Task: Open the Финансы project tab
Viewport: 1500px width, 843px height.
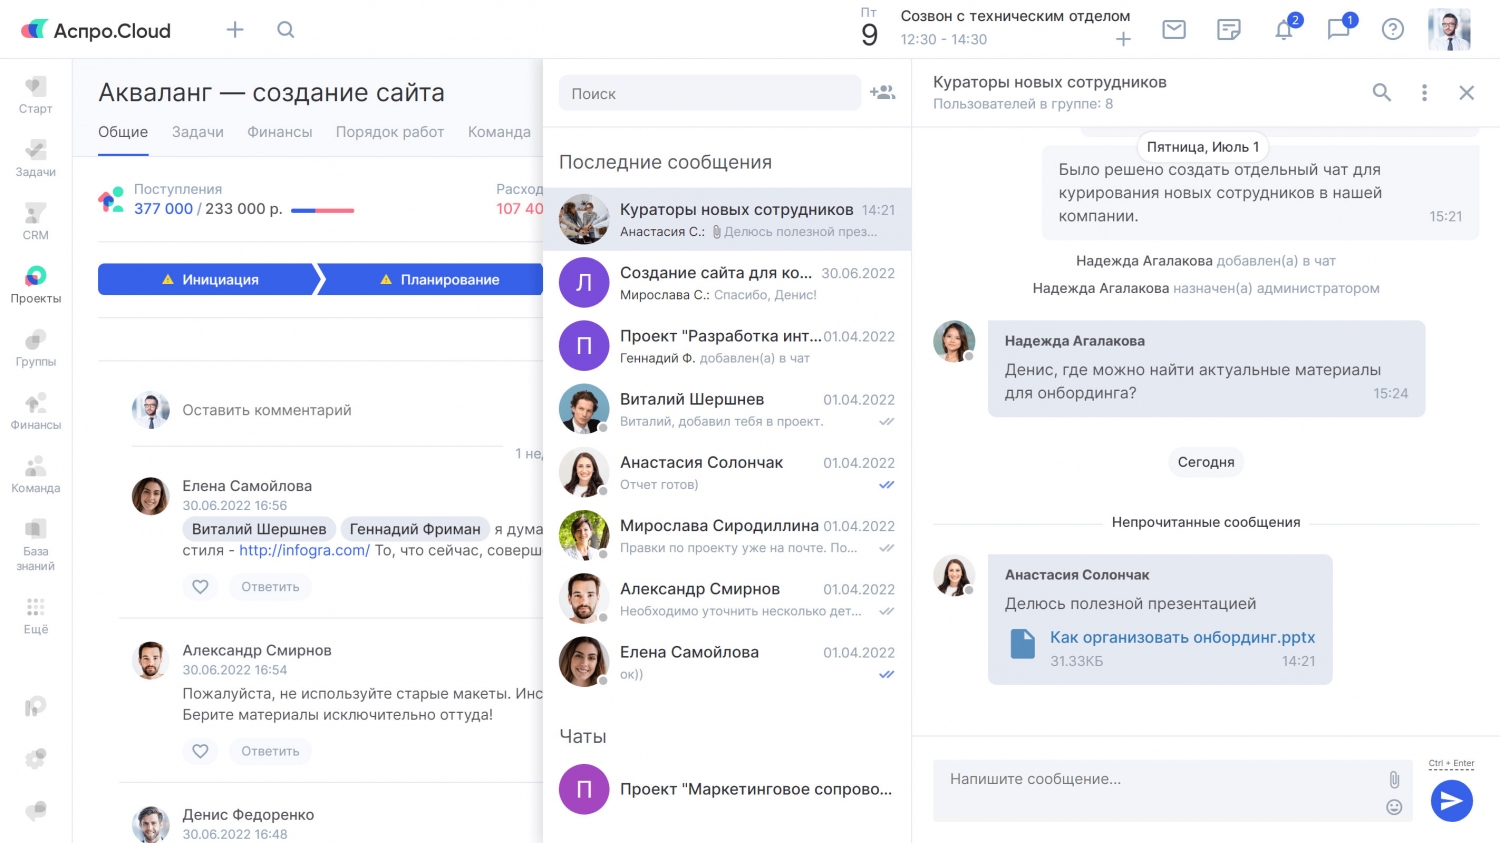Action: click(279, 132)
